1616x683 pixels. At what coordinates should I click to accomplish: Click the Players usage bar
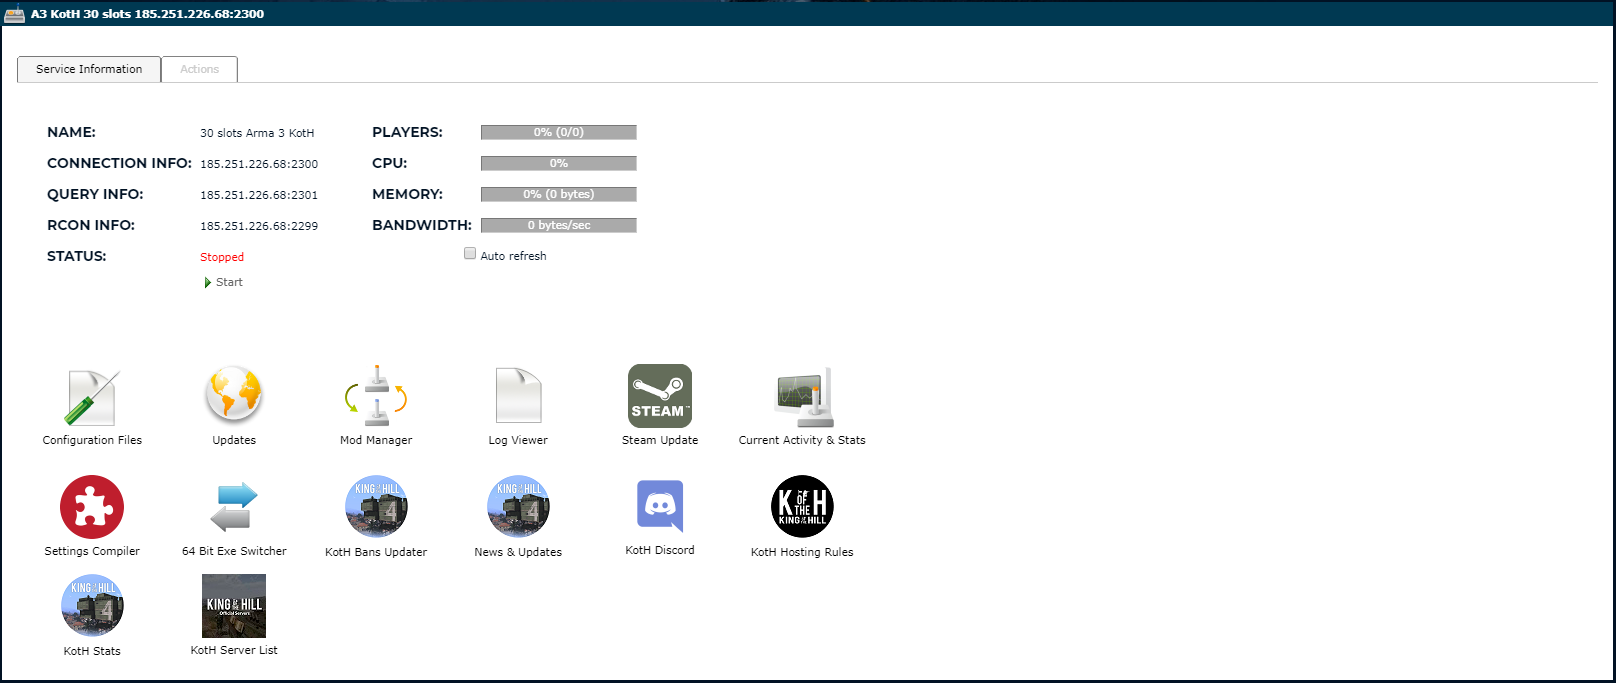pos(558,132)
